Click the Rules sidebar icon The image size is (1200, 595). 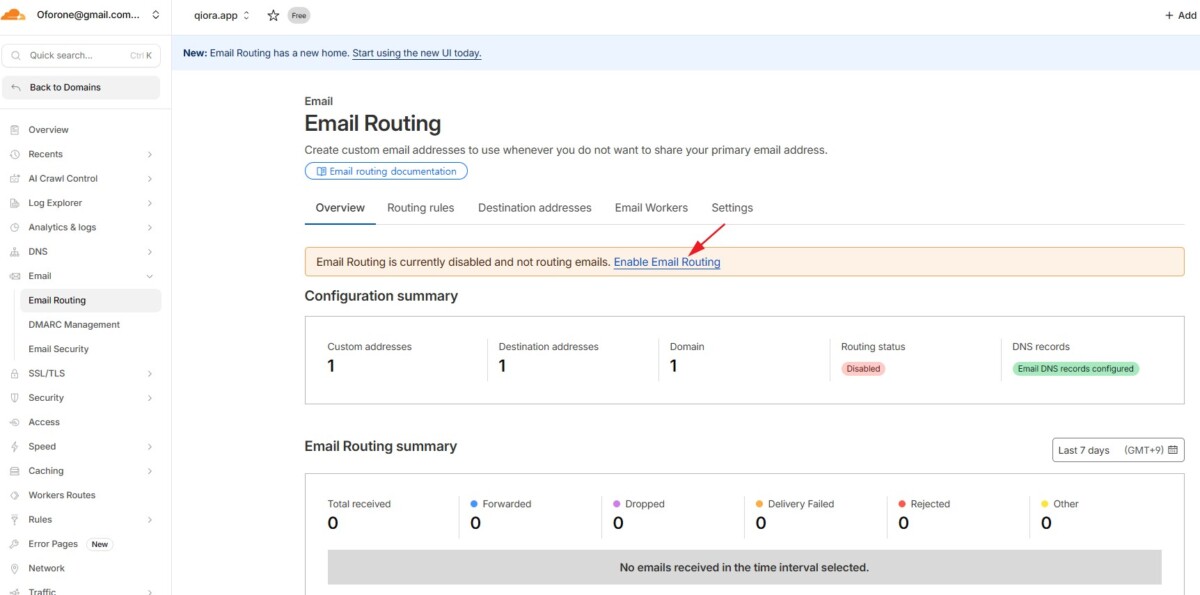[15, 519]
